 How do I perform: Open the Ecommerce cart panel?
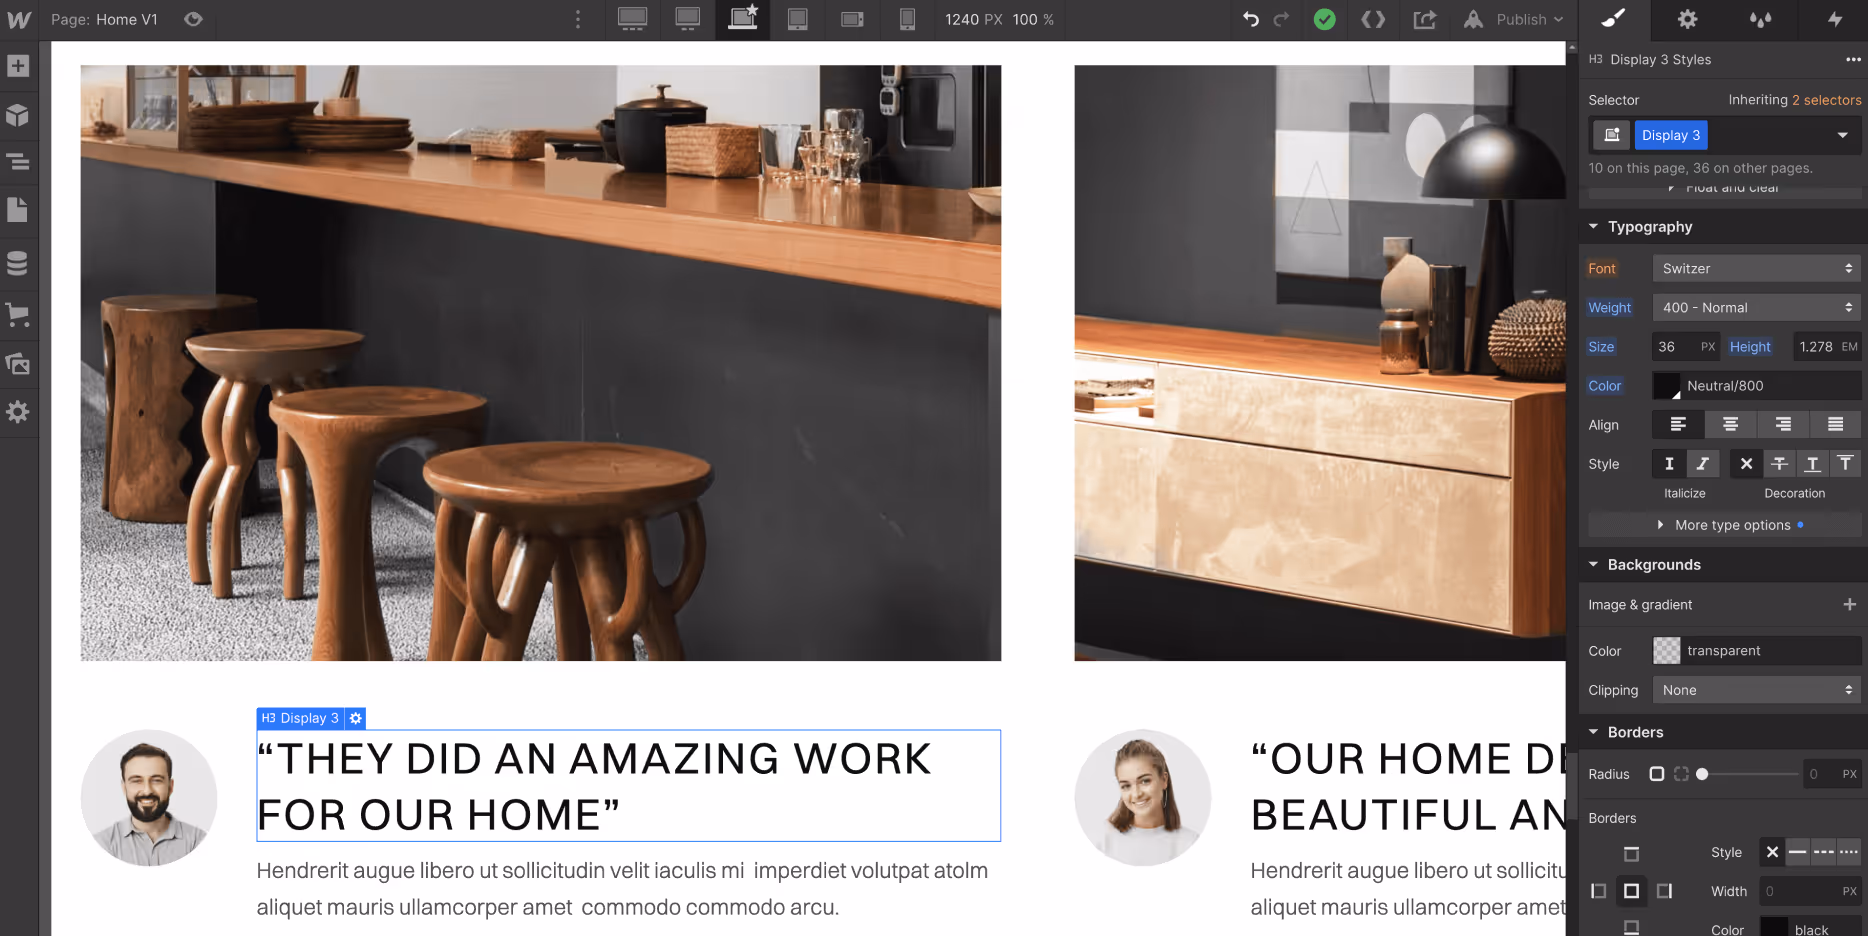tap(18, 315)
